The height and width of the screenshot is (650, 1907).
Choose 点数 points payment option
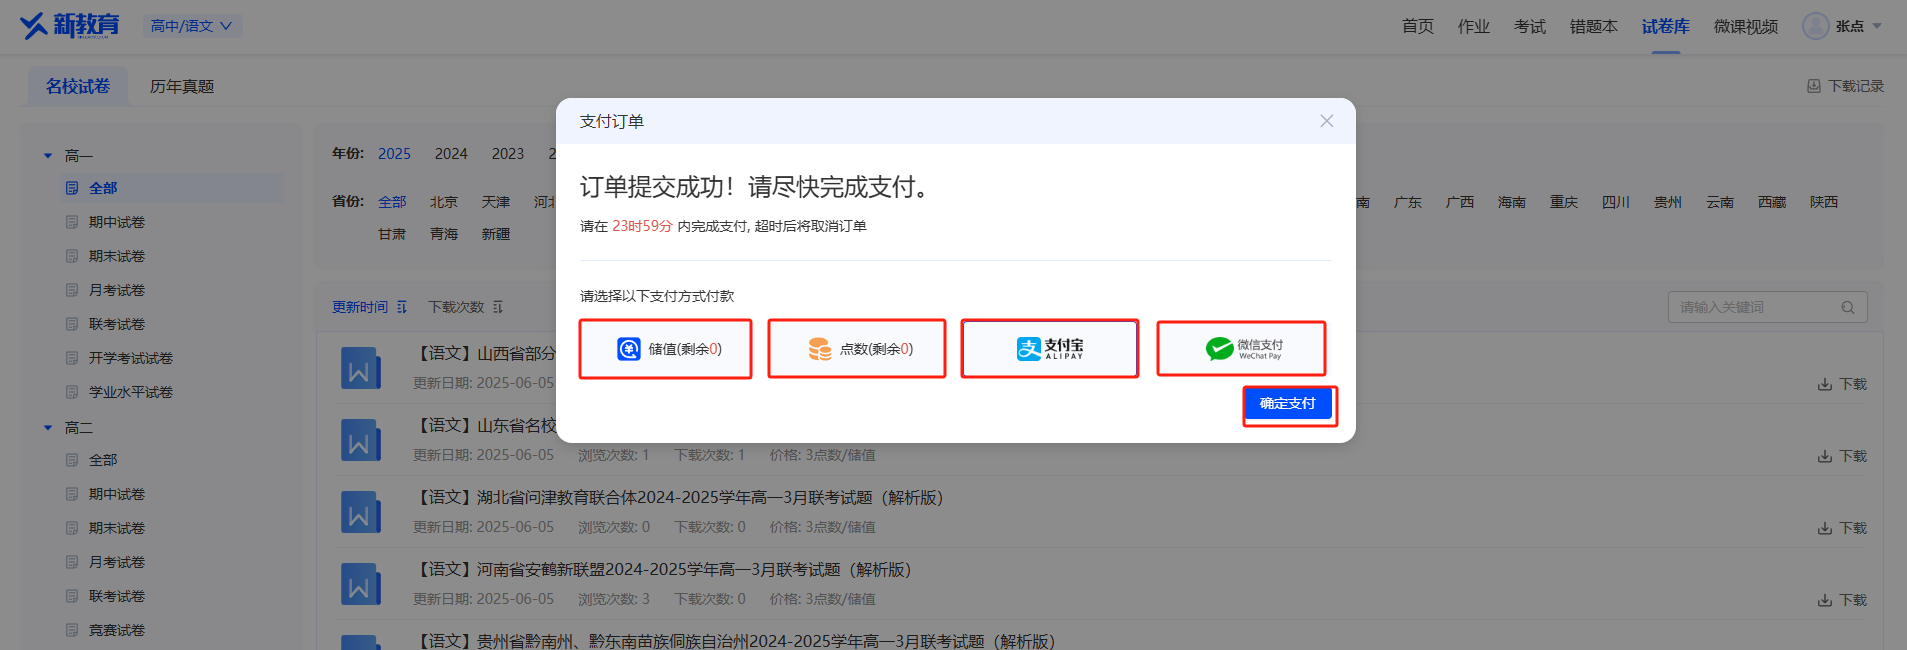[x=857, y=349]
